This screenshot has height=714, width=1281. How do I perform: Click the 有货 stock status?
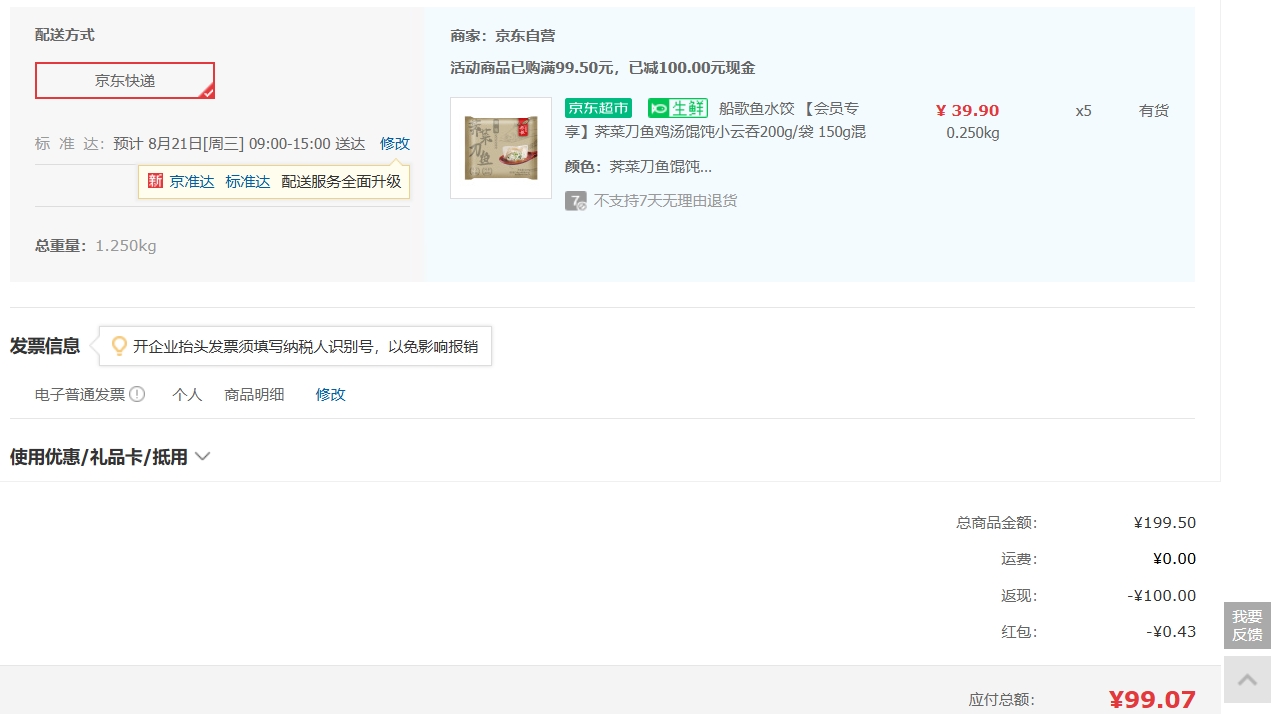pyautogui.click(x=1154, y=111)
